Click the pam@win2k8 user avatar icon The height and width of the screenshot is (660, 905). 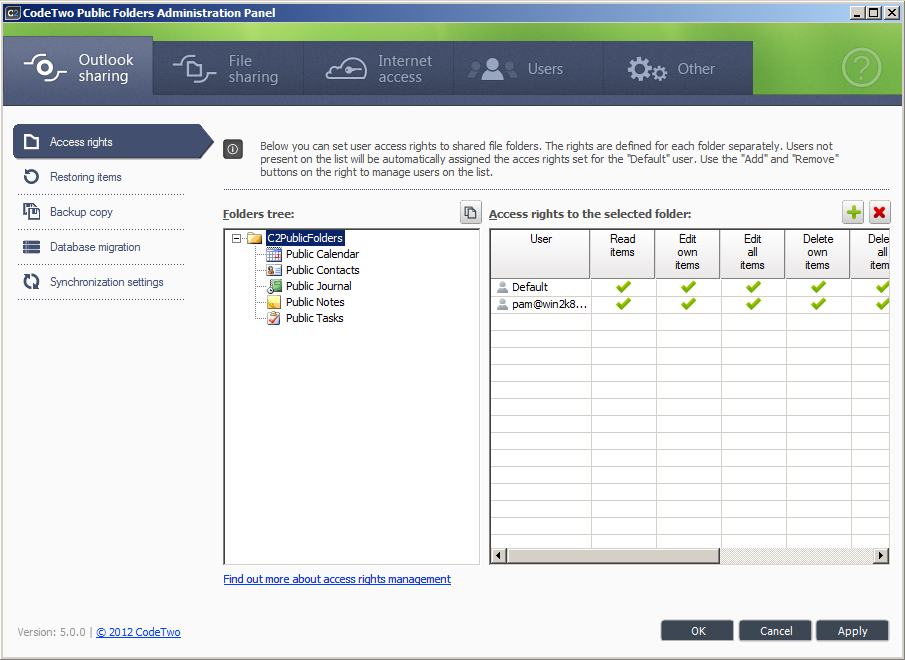pos(502,304)
